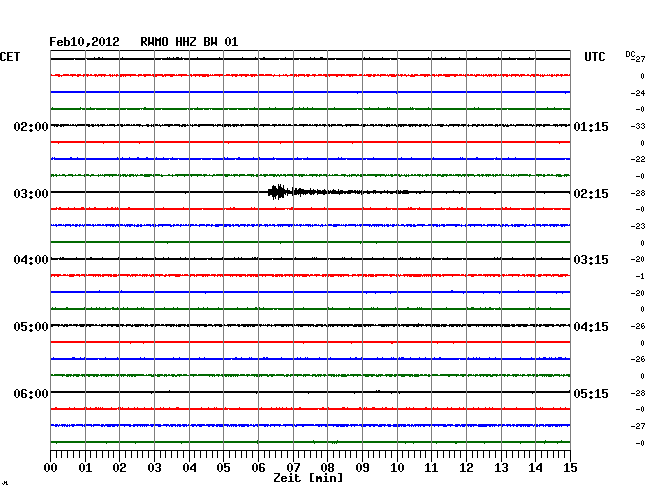
Task: Click the 11 minute axis label
Action: click(x=431, y=468)
